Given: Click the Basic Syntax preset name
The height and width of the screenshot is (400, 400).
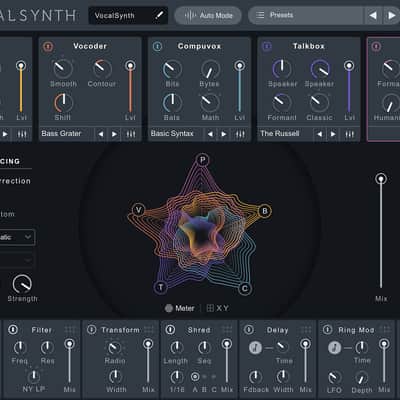Looking at the screenshot, I should (x=172, y=134).
